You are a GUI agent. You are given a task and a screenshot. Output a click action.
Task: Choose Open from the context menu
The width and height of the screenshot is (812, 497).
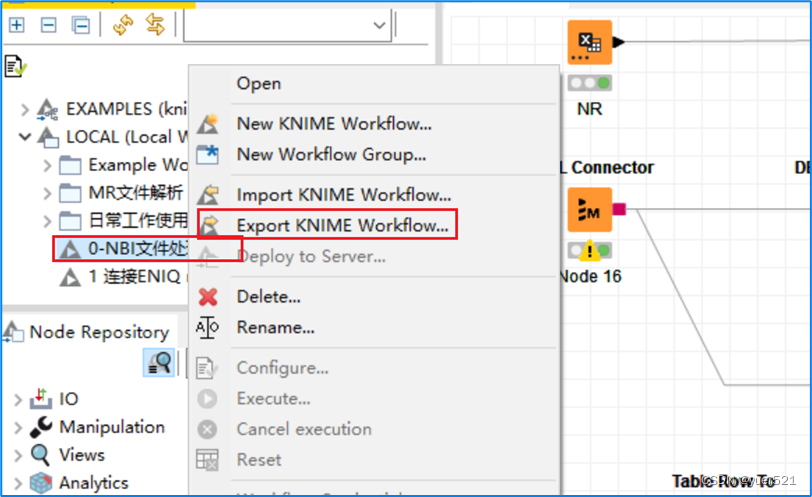tap(259, 83)
